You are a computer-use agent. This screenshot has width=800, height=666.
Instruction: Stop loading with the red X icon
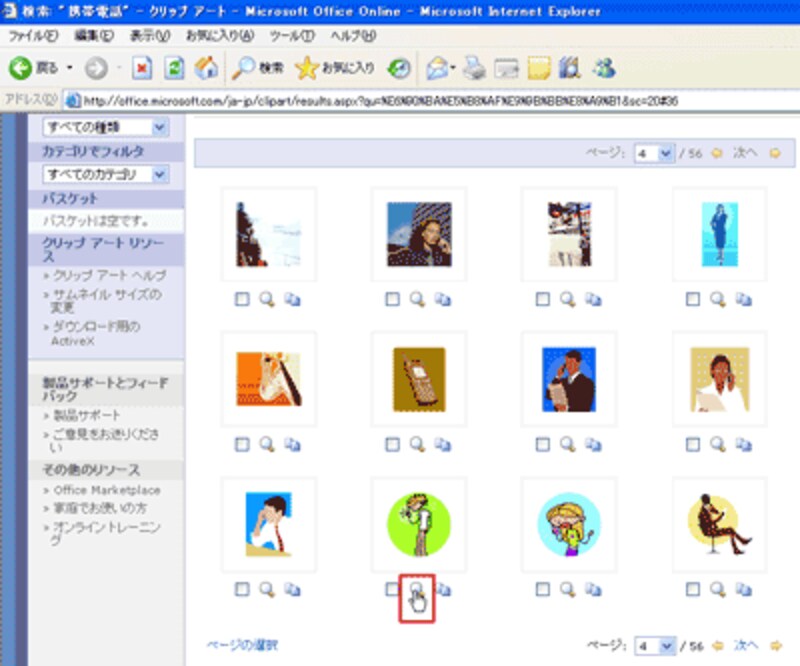142,68
